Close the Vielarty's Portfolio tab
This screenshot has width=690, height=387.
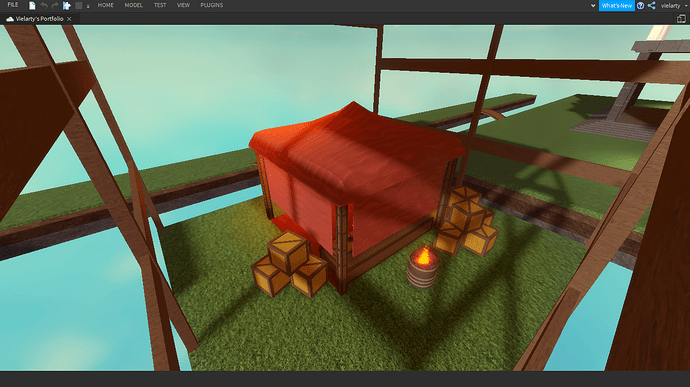(69, 19)
